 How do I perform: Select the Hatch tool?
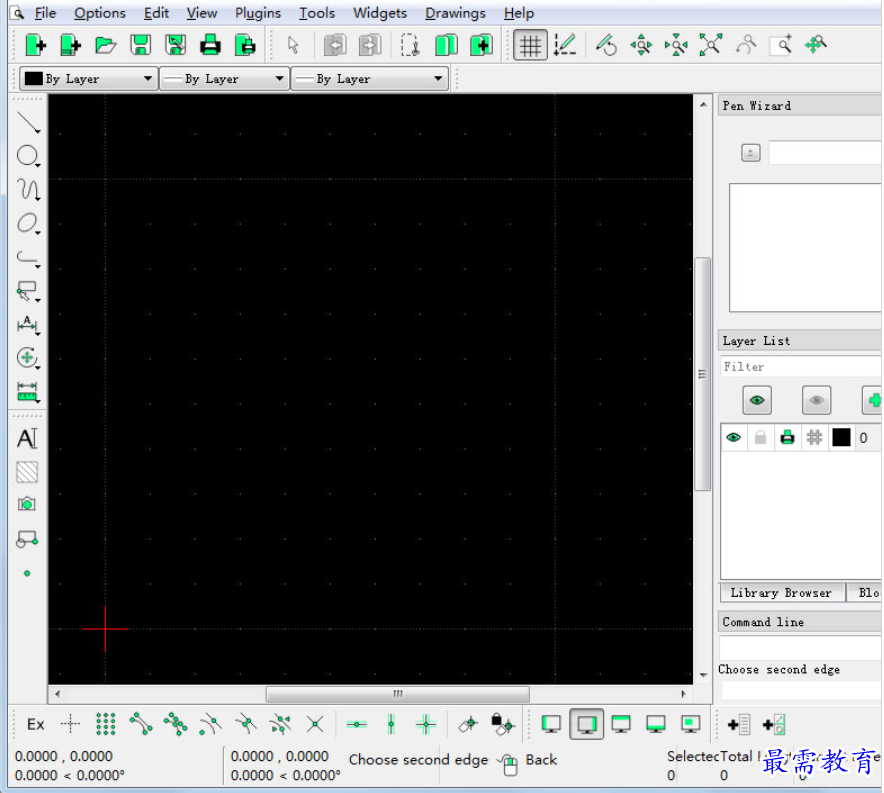[x=27, y=472]
